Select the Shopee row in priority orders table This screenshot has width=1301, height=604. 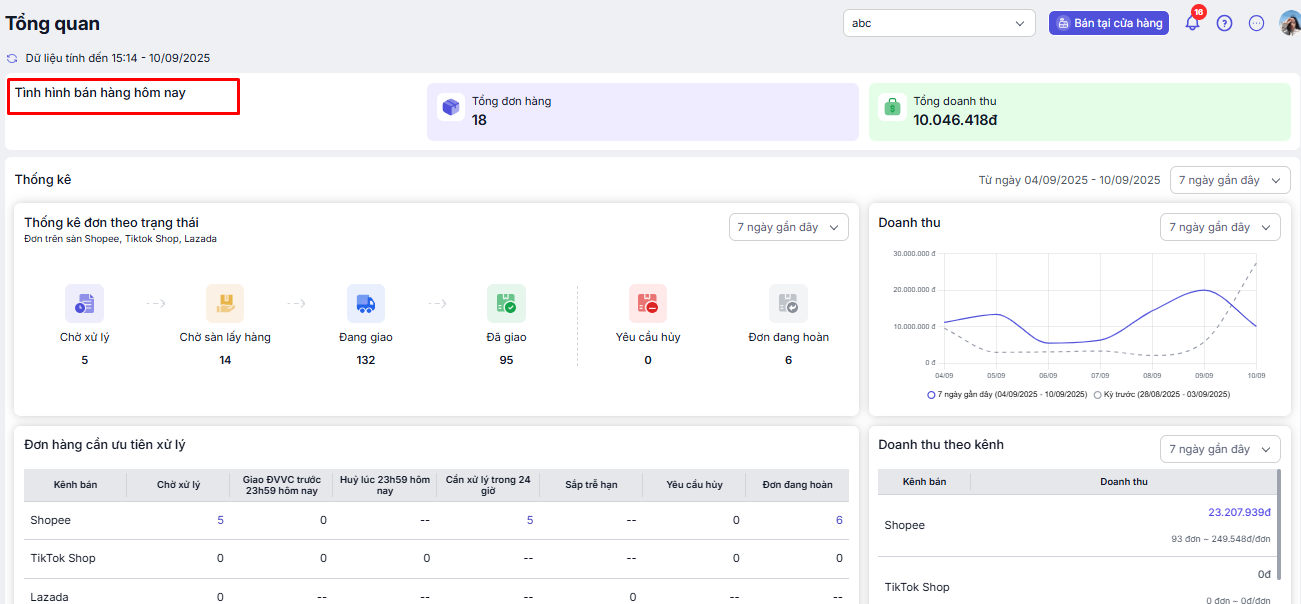(436, 520)
